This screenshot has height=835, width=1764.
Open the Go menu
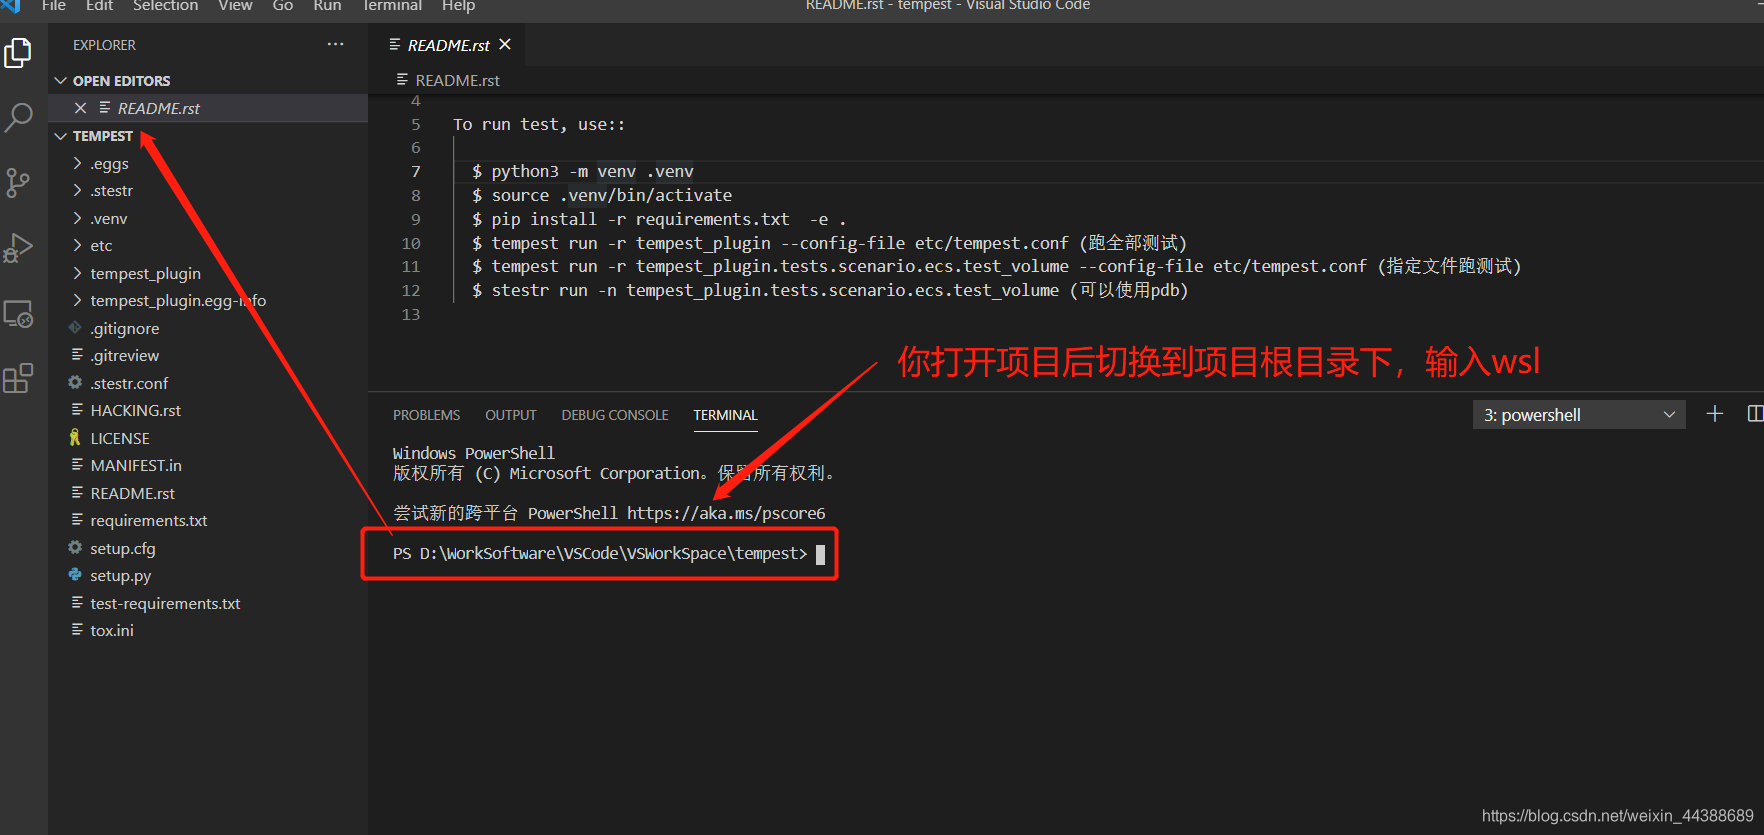[x=283, y=6]
